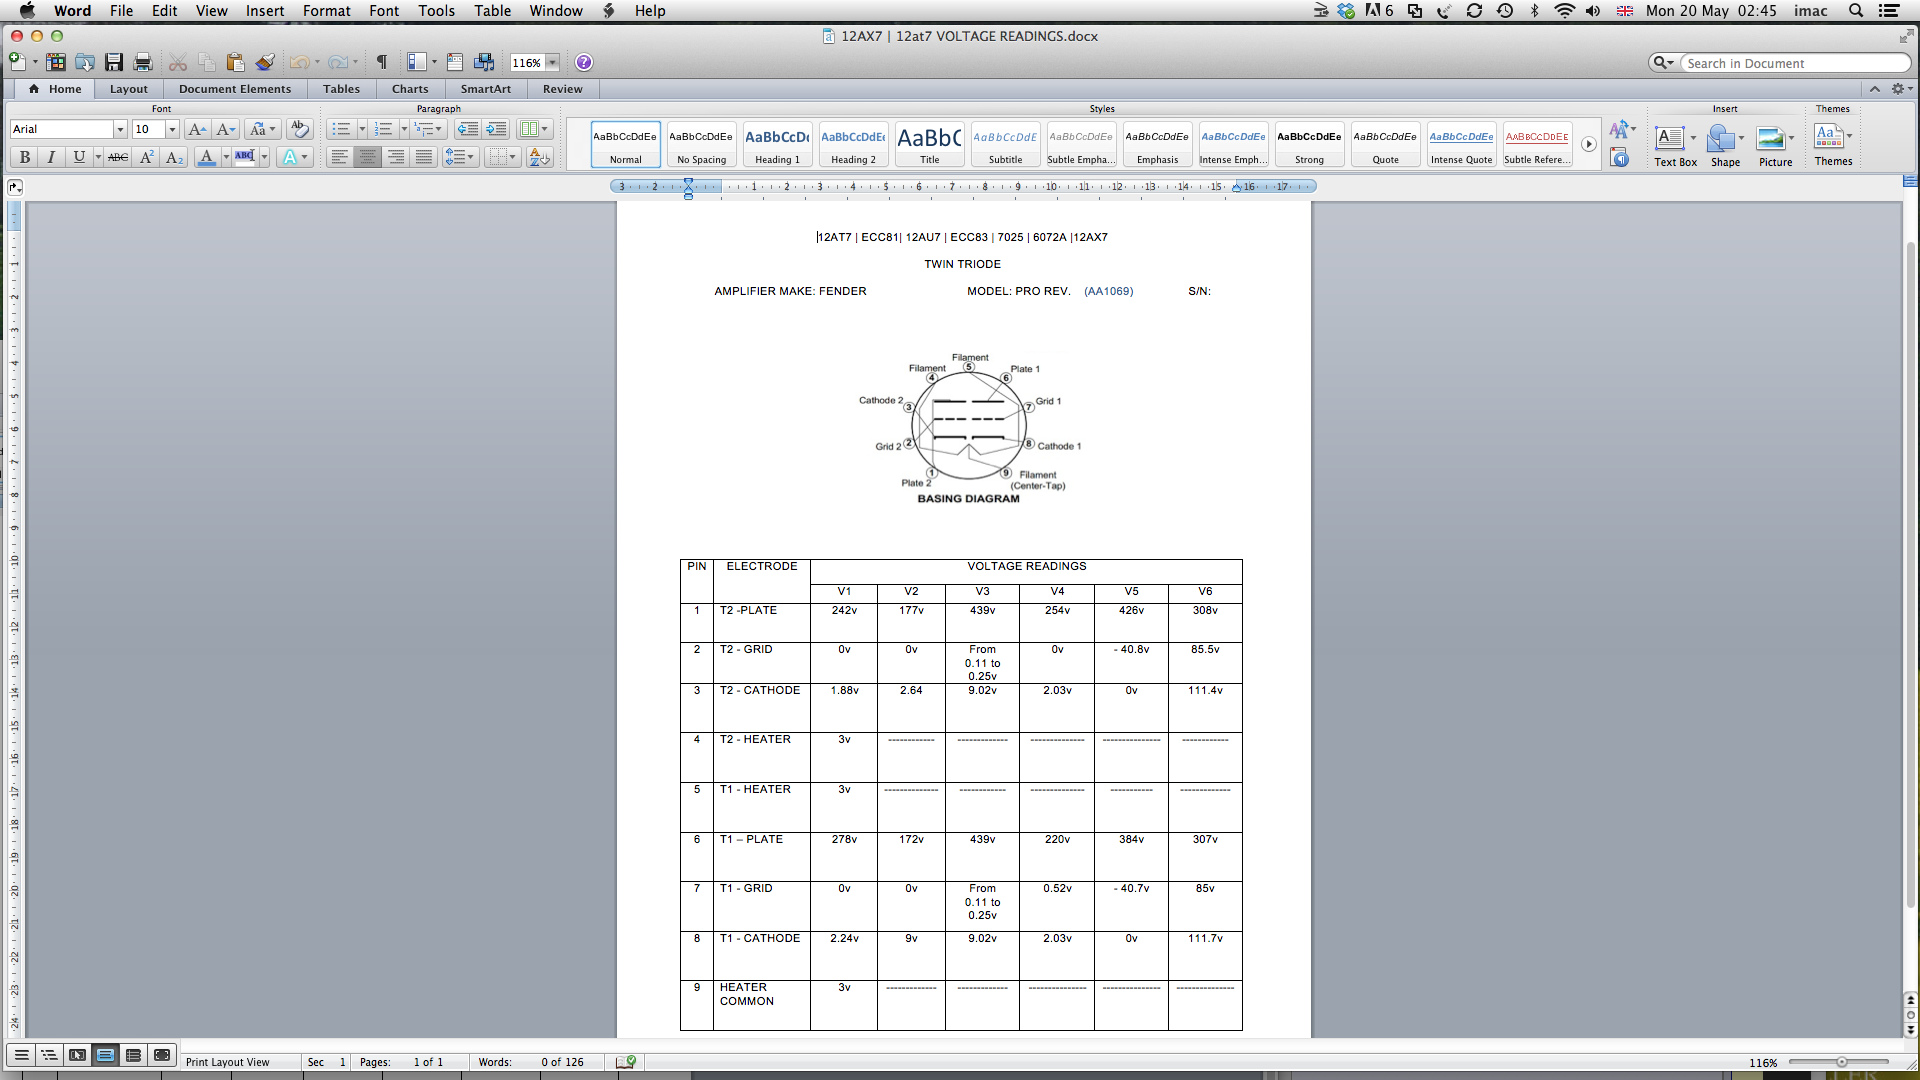Image resolution: width=1920 pixels, height=1080 pixels.
Task: Increase paragraph indent
Action: click(496, 129)
